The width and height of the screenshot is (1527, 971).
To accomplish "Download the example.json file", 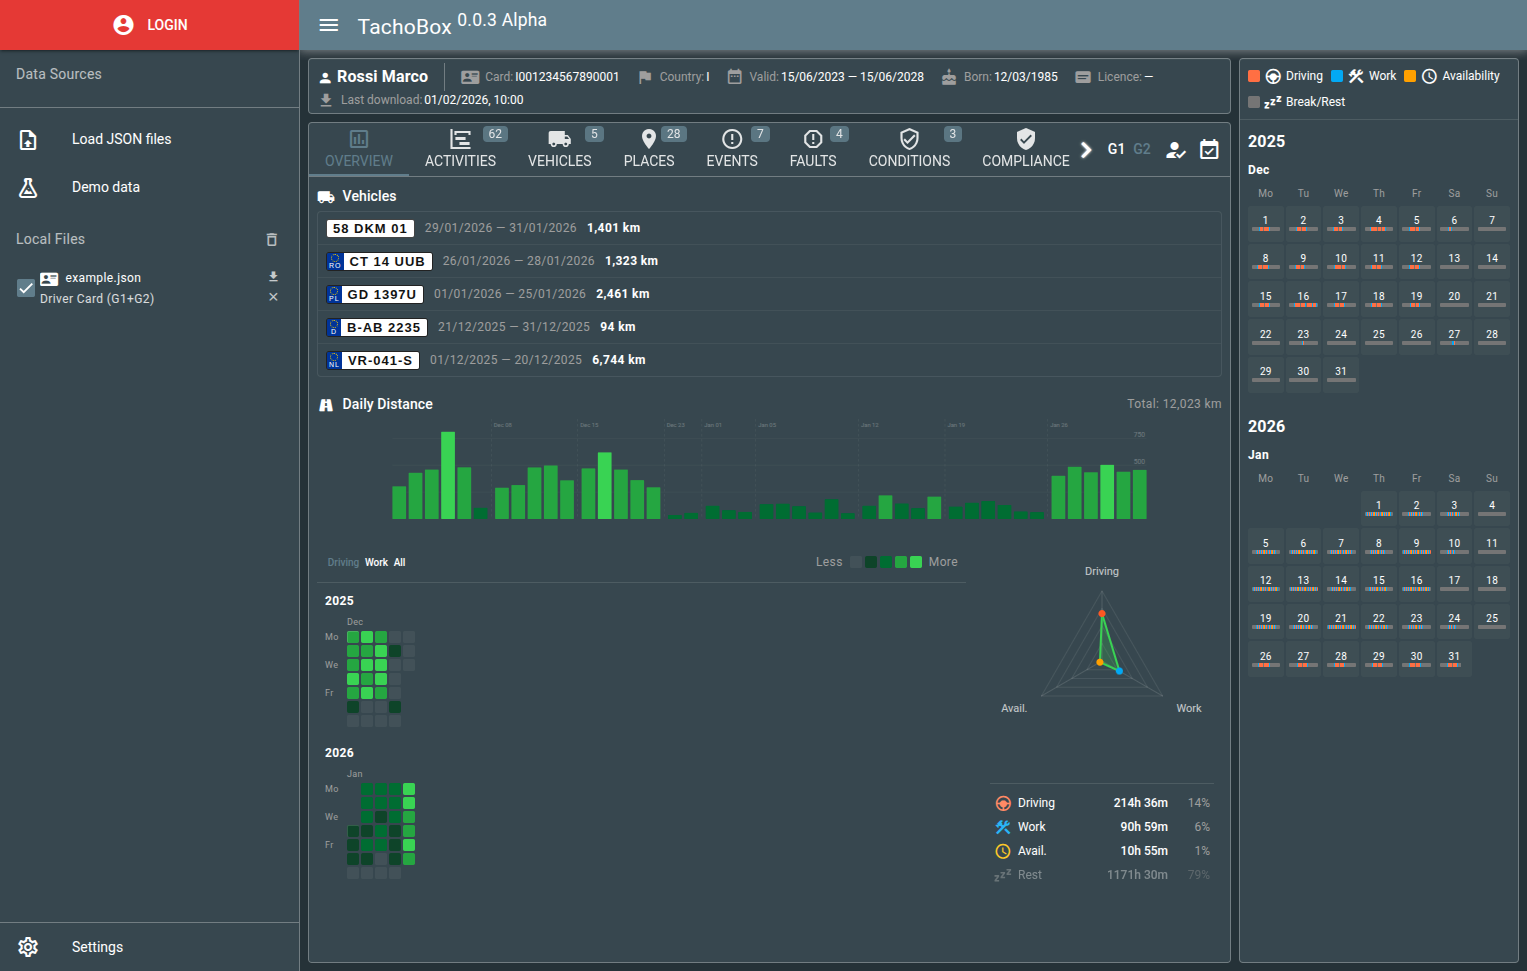I will pyautogui.click(x=273, y=276).
